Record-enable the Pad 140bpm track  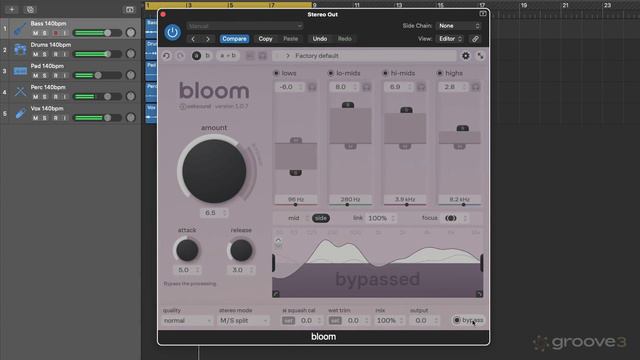[56, 76]
